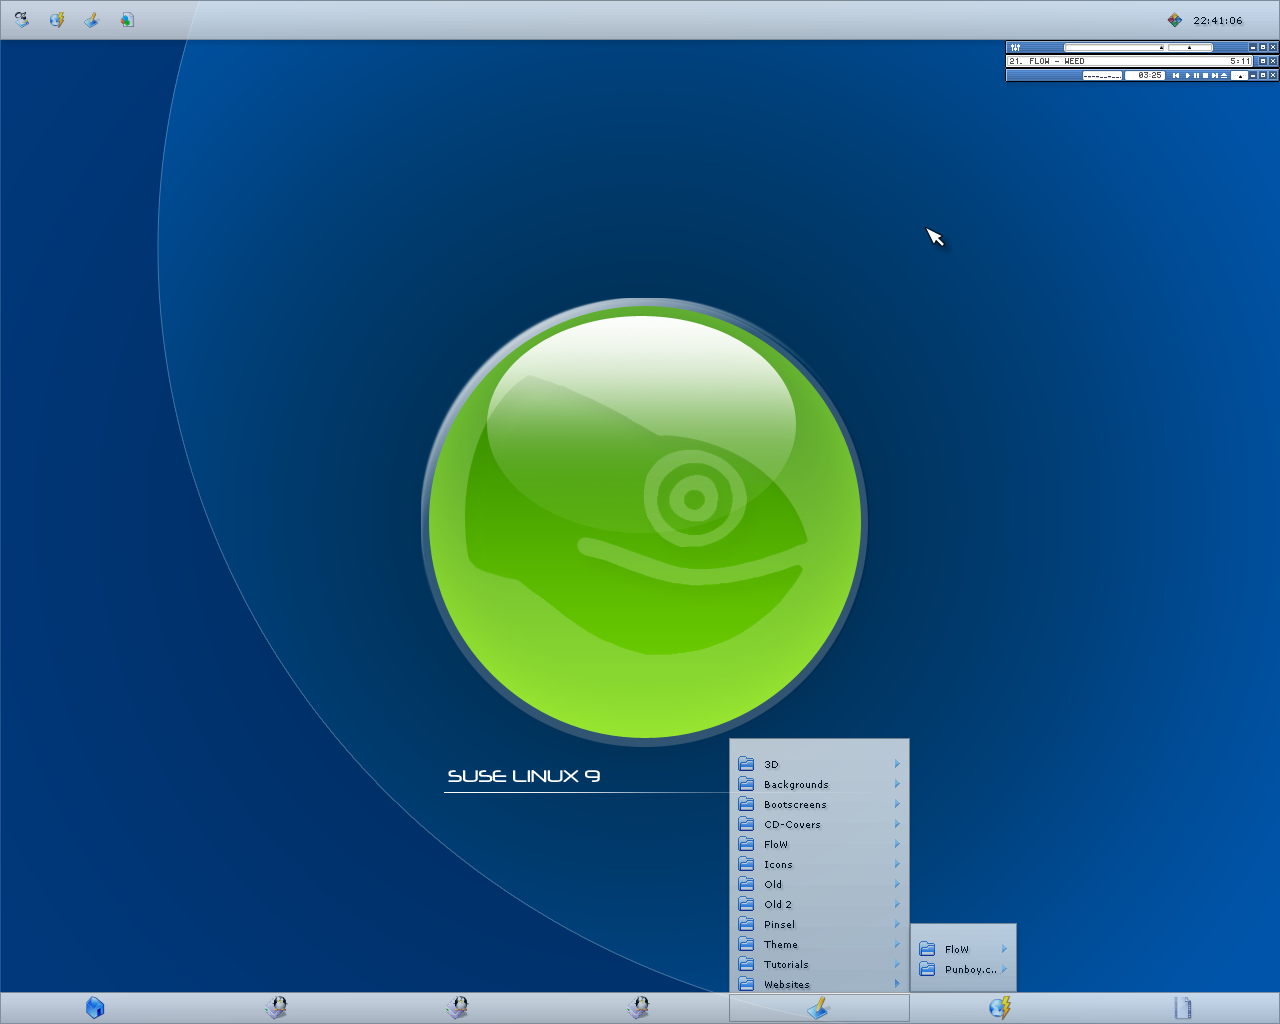Adjust the short balance slider in media player
The width and height of the screenshot is (1280, 1024).
pos(1190,47)
